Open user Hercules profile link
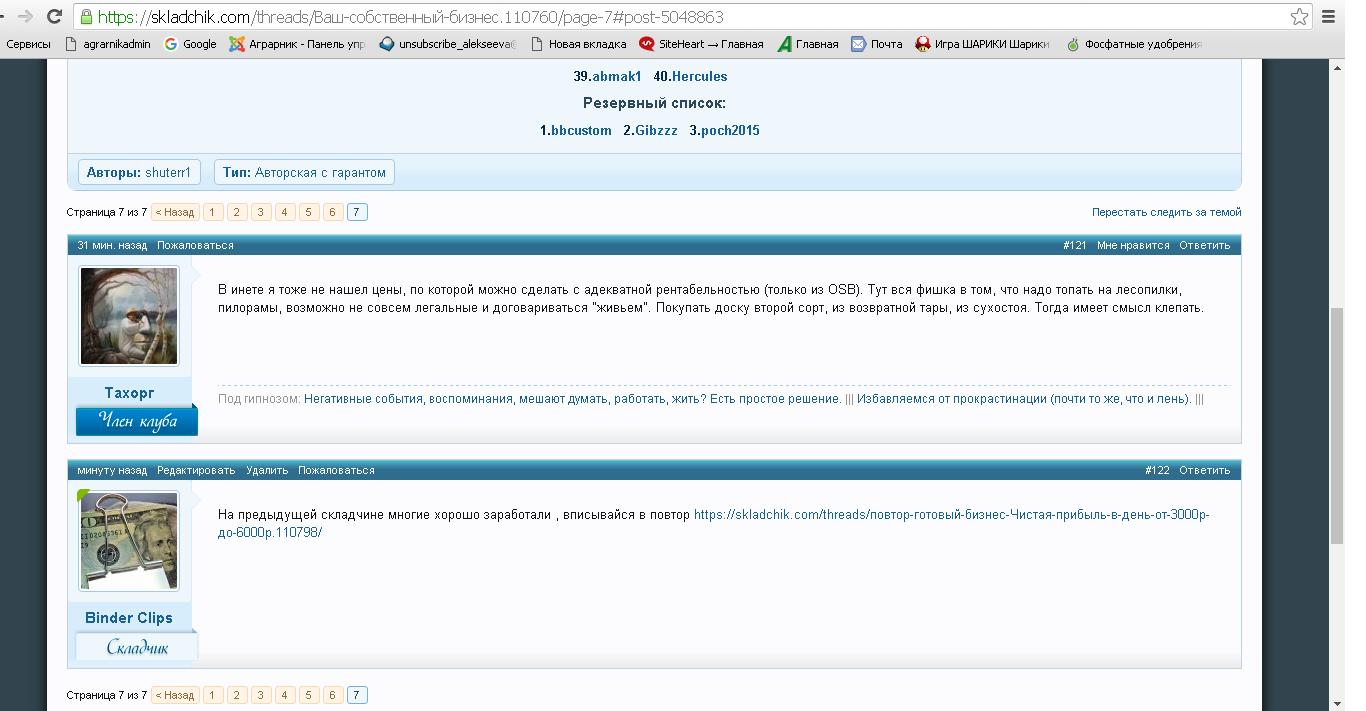Screen dimensions: 1366x711 click(700, 76)
